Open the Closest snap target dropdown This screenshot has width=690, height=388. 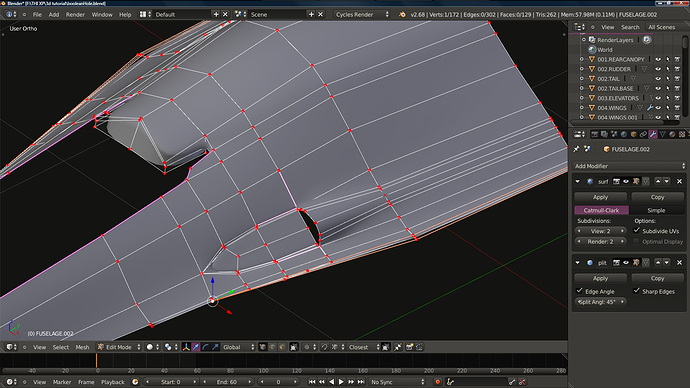(x=363, y=347)
